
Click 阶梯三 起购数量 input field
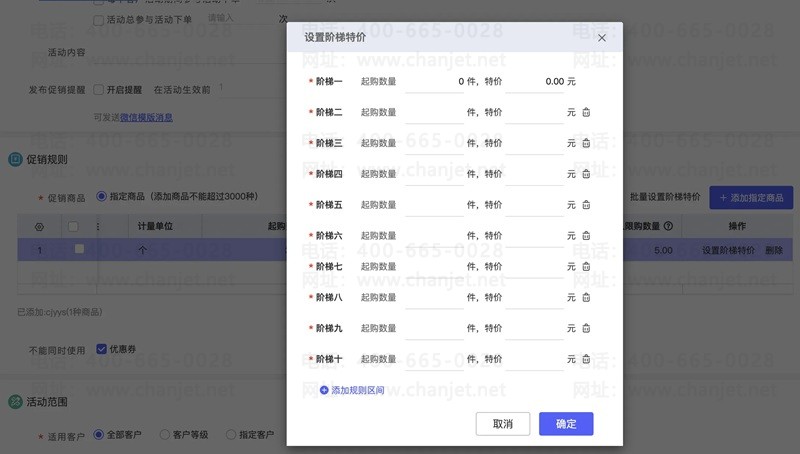[435, 144]
